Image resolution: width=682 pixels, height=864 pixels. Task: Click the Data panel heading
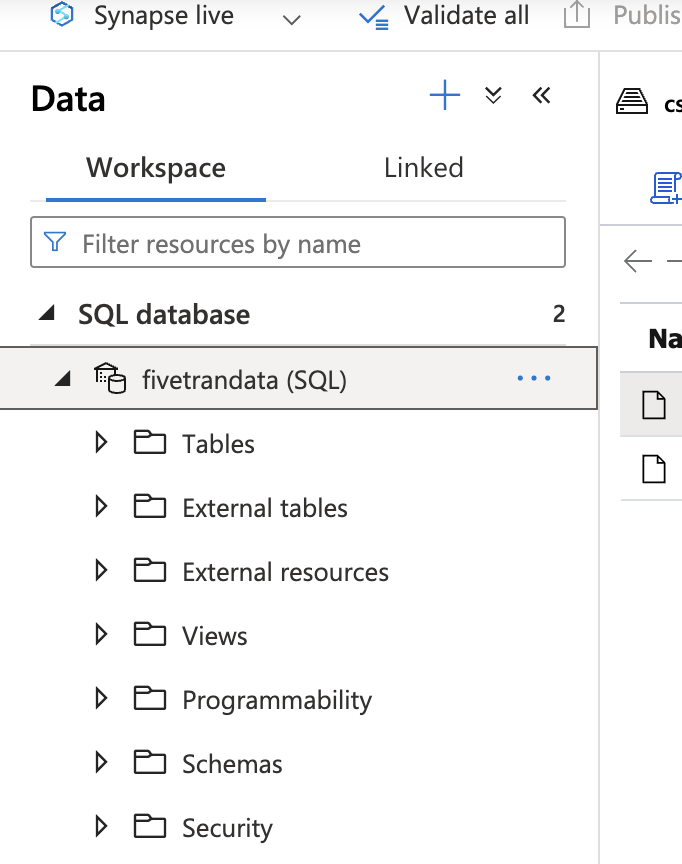68,99
